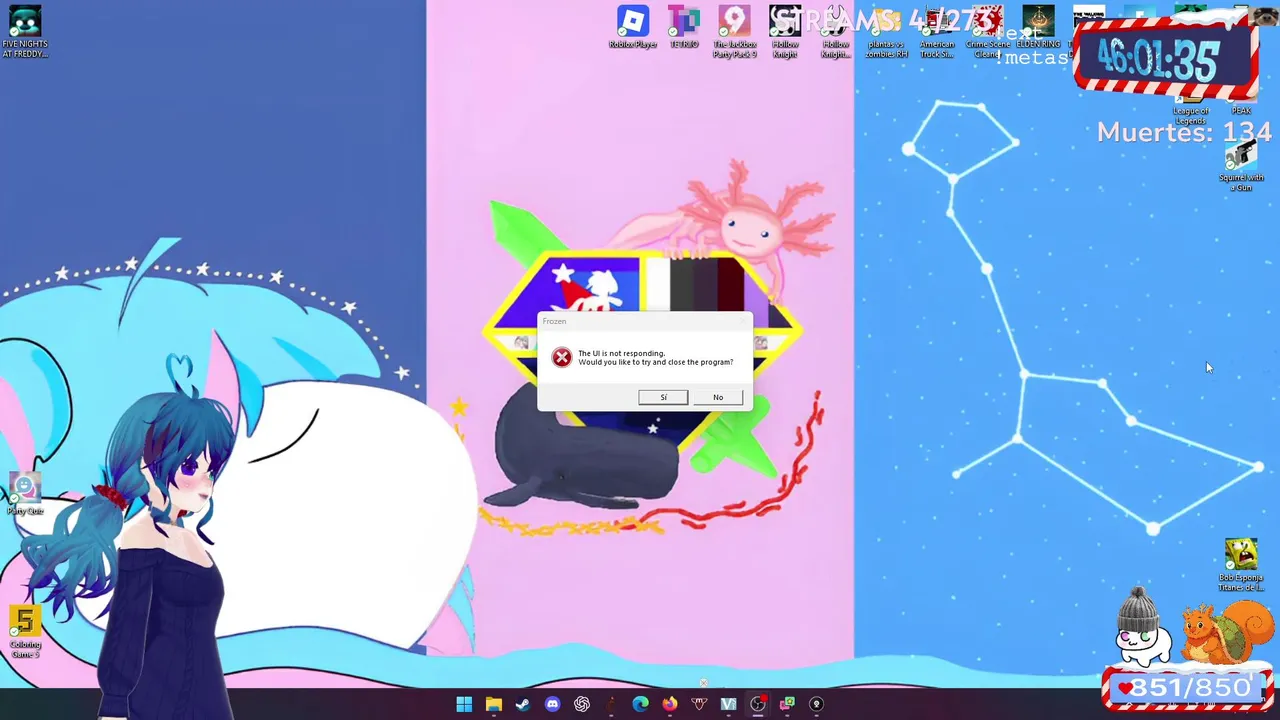Switch to OBS Studio in the taskbar

pos(758,704)
